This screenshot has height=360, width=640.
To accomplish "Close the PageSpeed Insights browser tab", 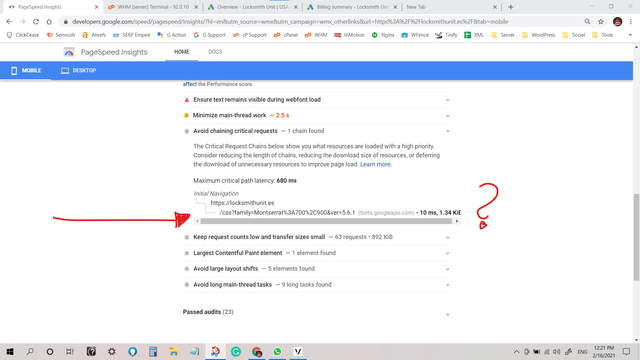I will click(96, 7).
